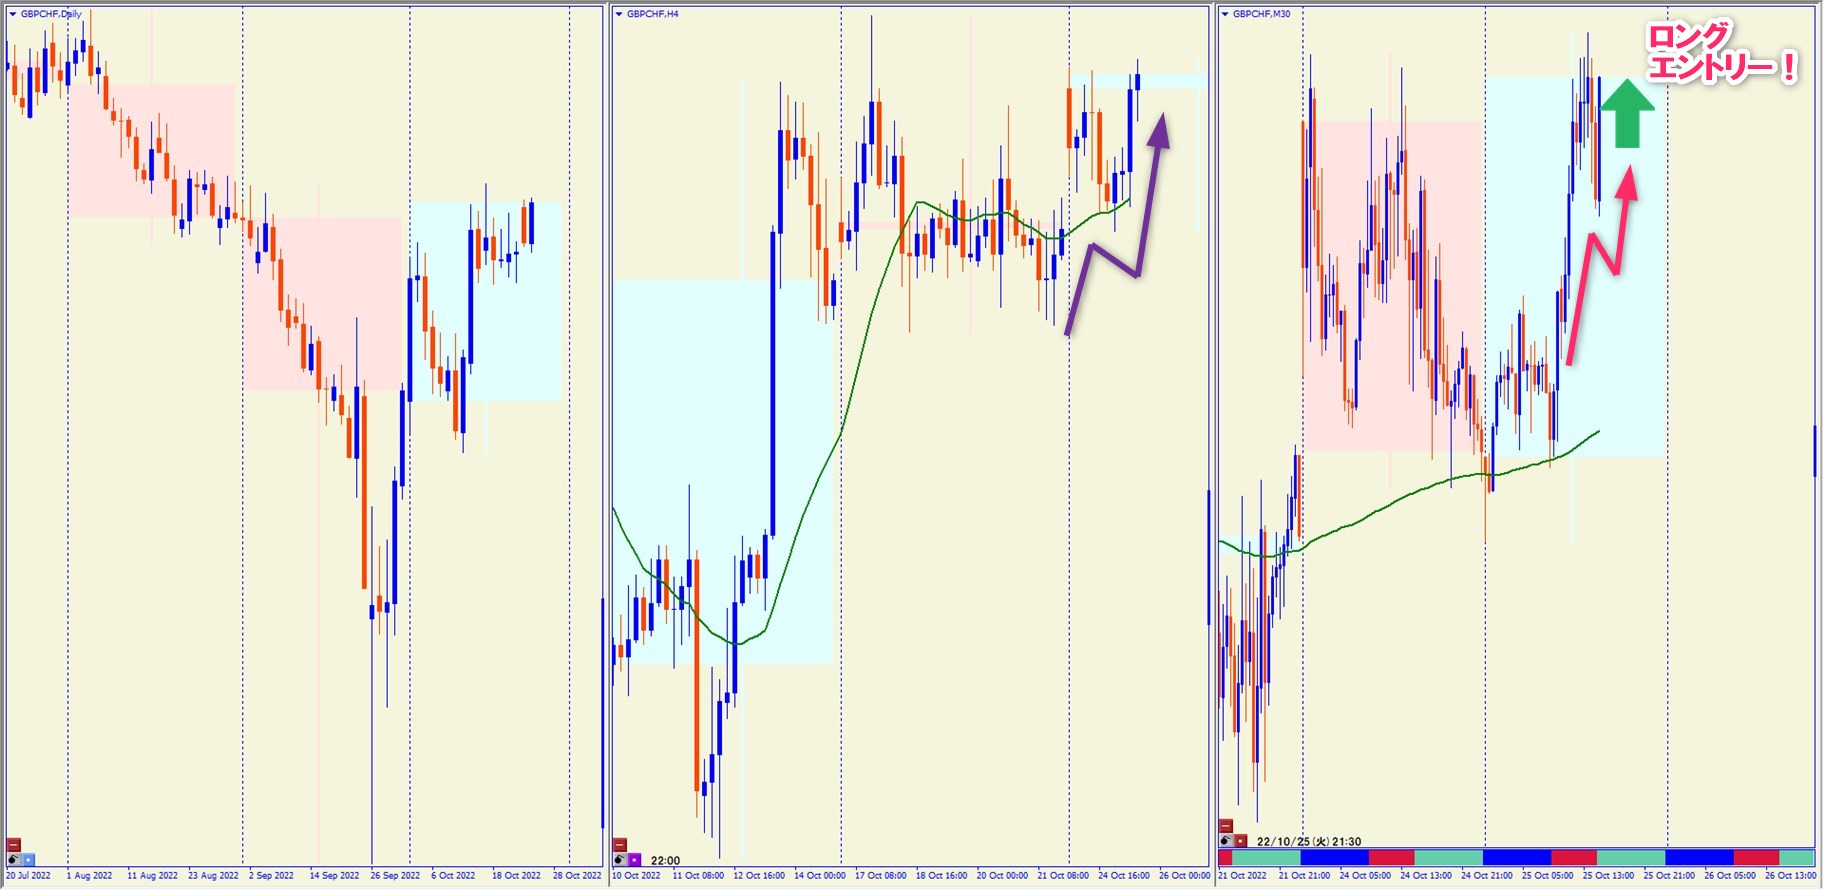Click the 26 Sep 2022 date on Daily timeline
The image size is (1824, 890).
pyautogui.click(x=395, y=876)
